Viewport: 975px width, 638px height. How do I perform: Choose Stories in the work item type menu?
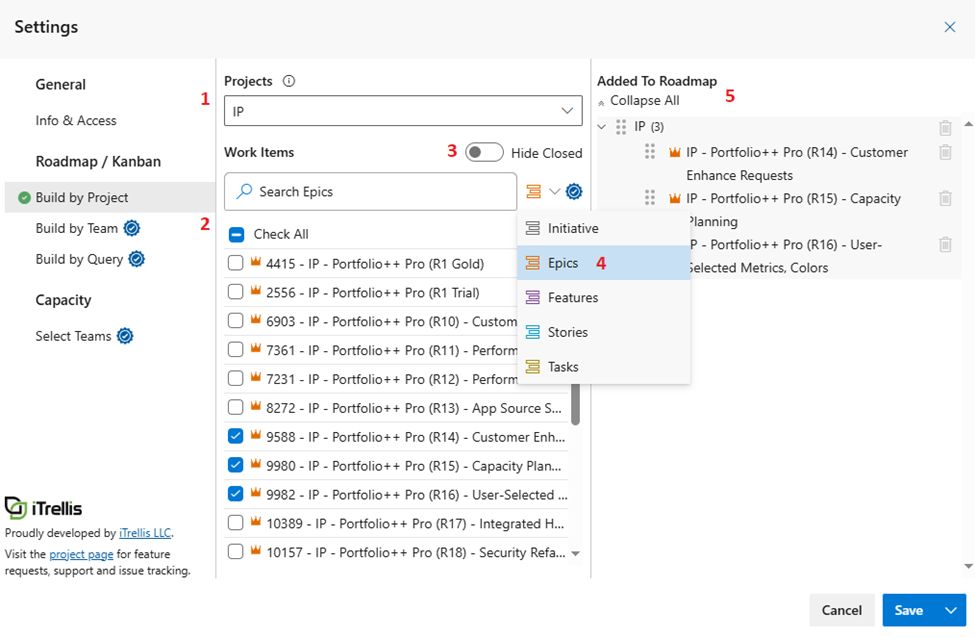click(567, 332)
